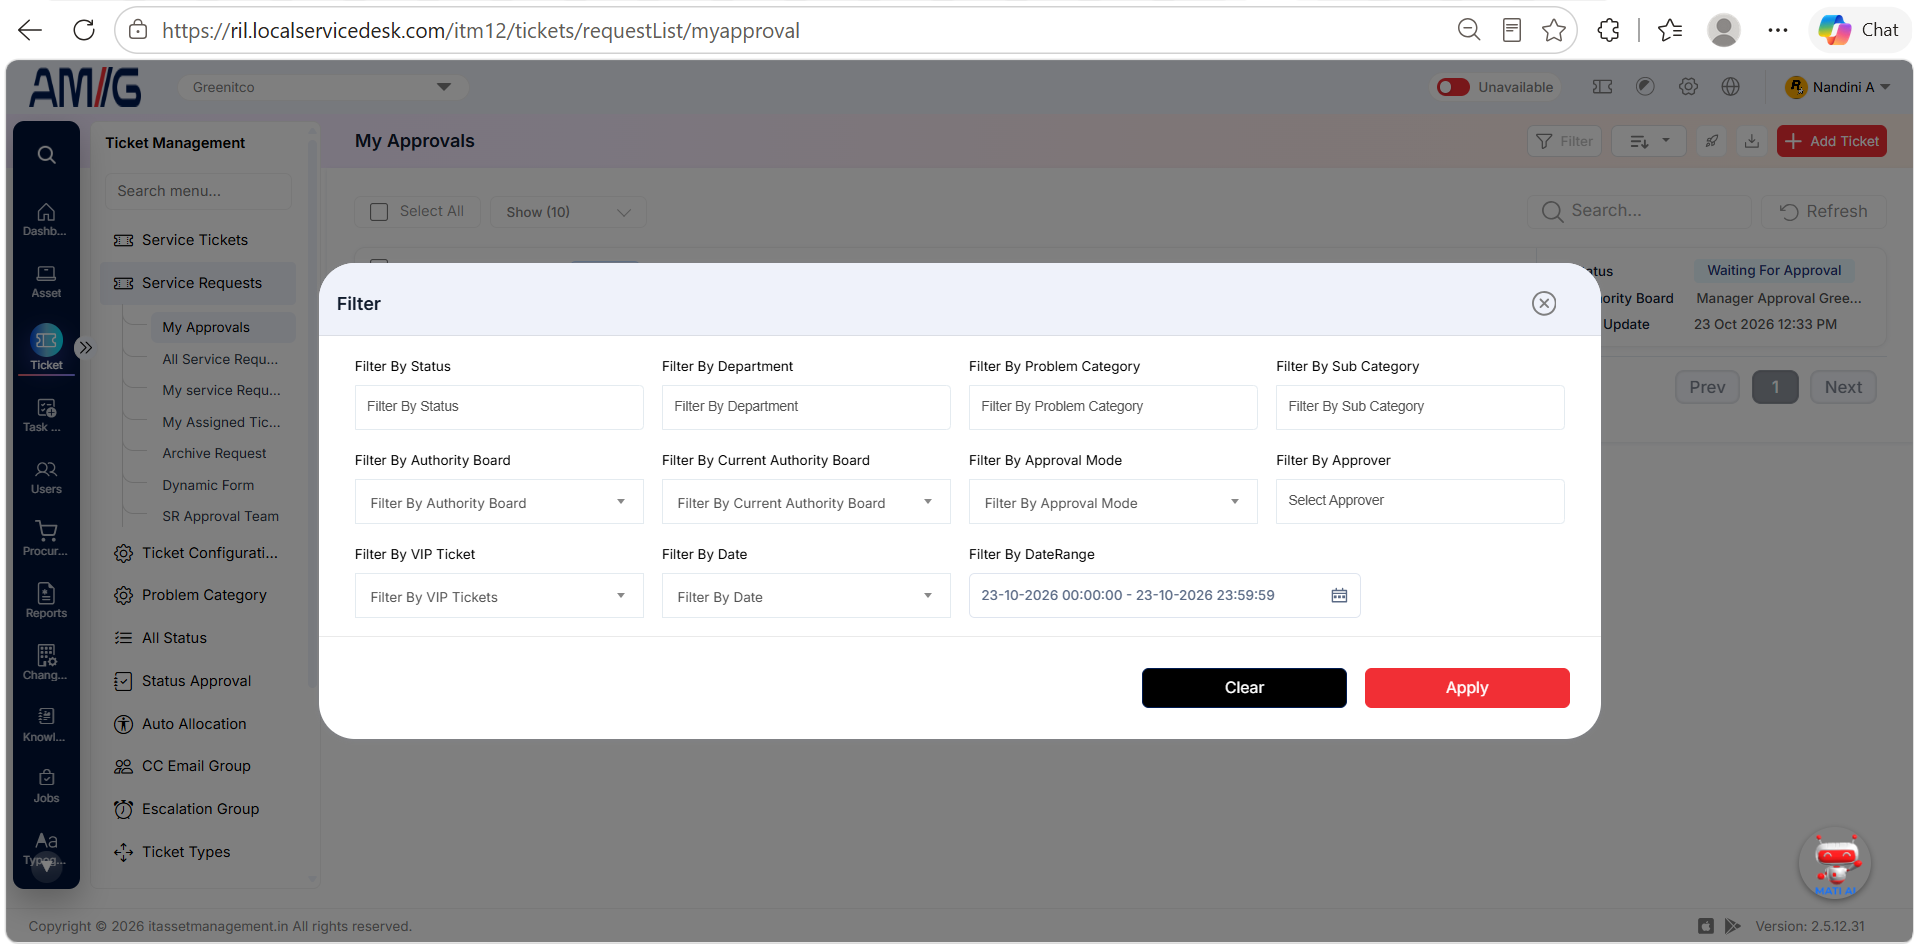
Task: Open Knowledge base module icon
Action: [x=46, y=725]
